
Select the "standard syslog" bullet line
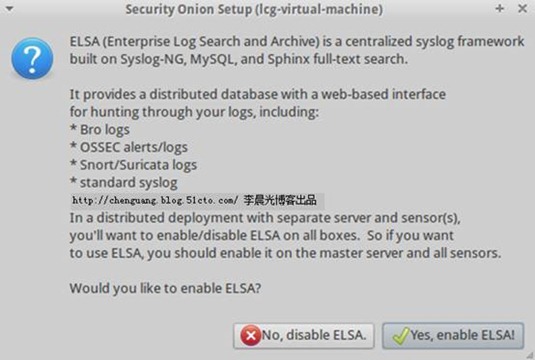(124, 183)
